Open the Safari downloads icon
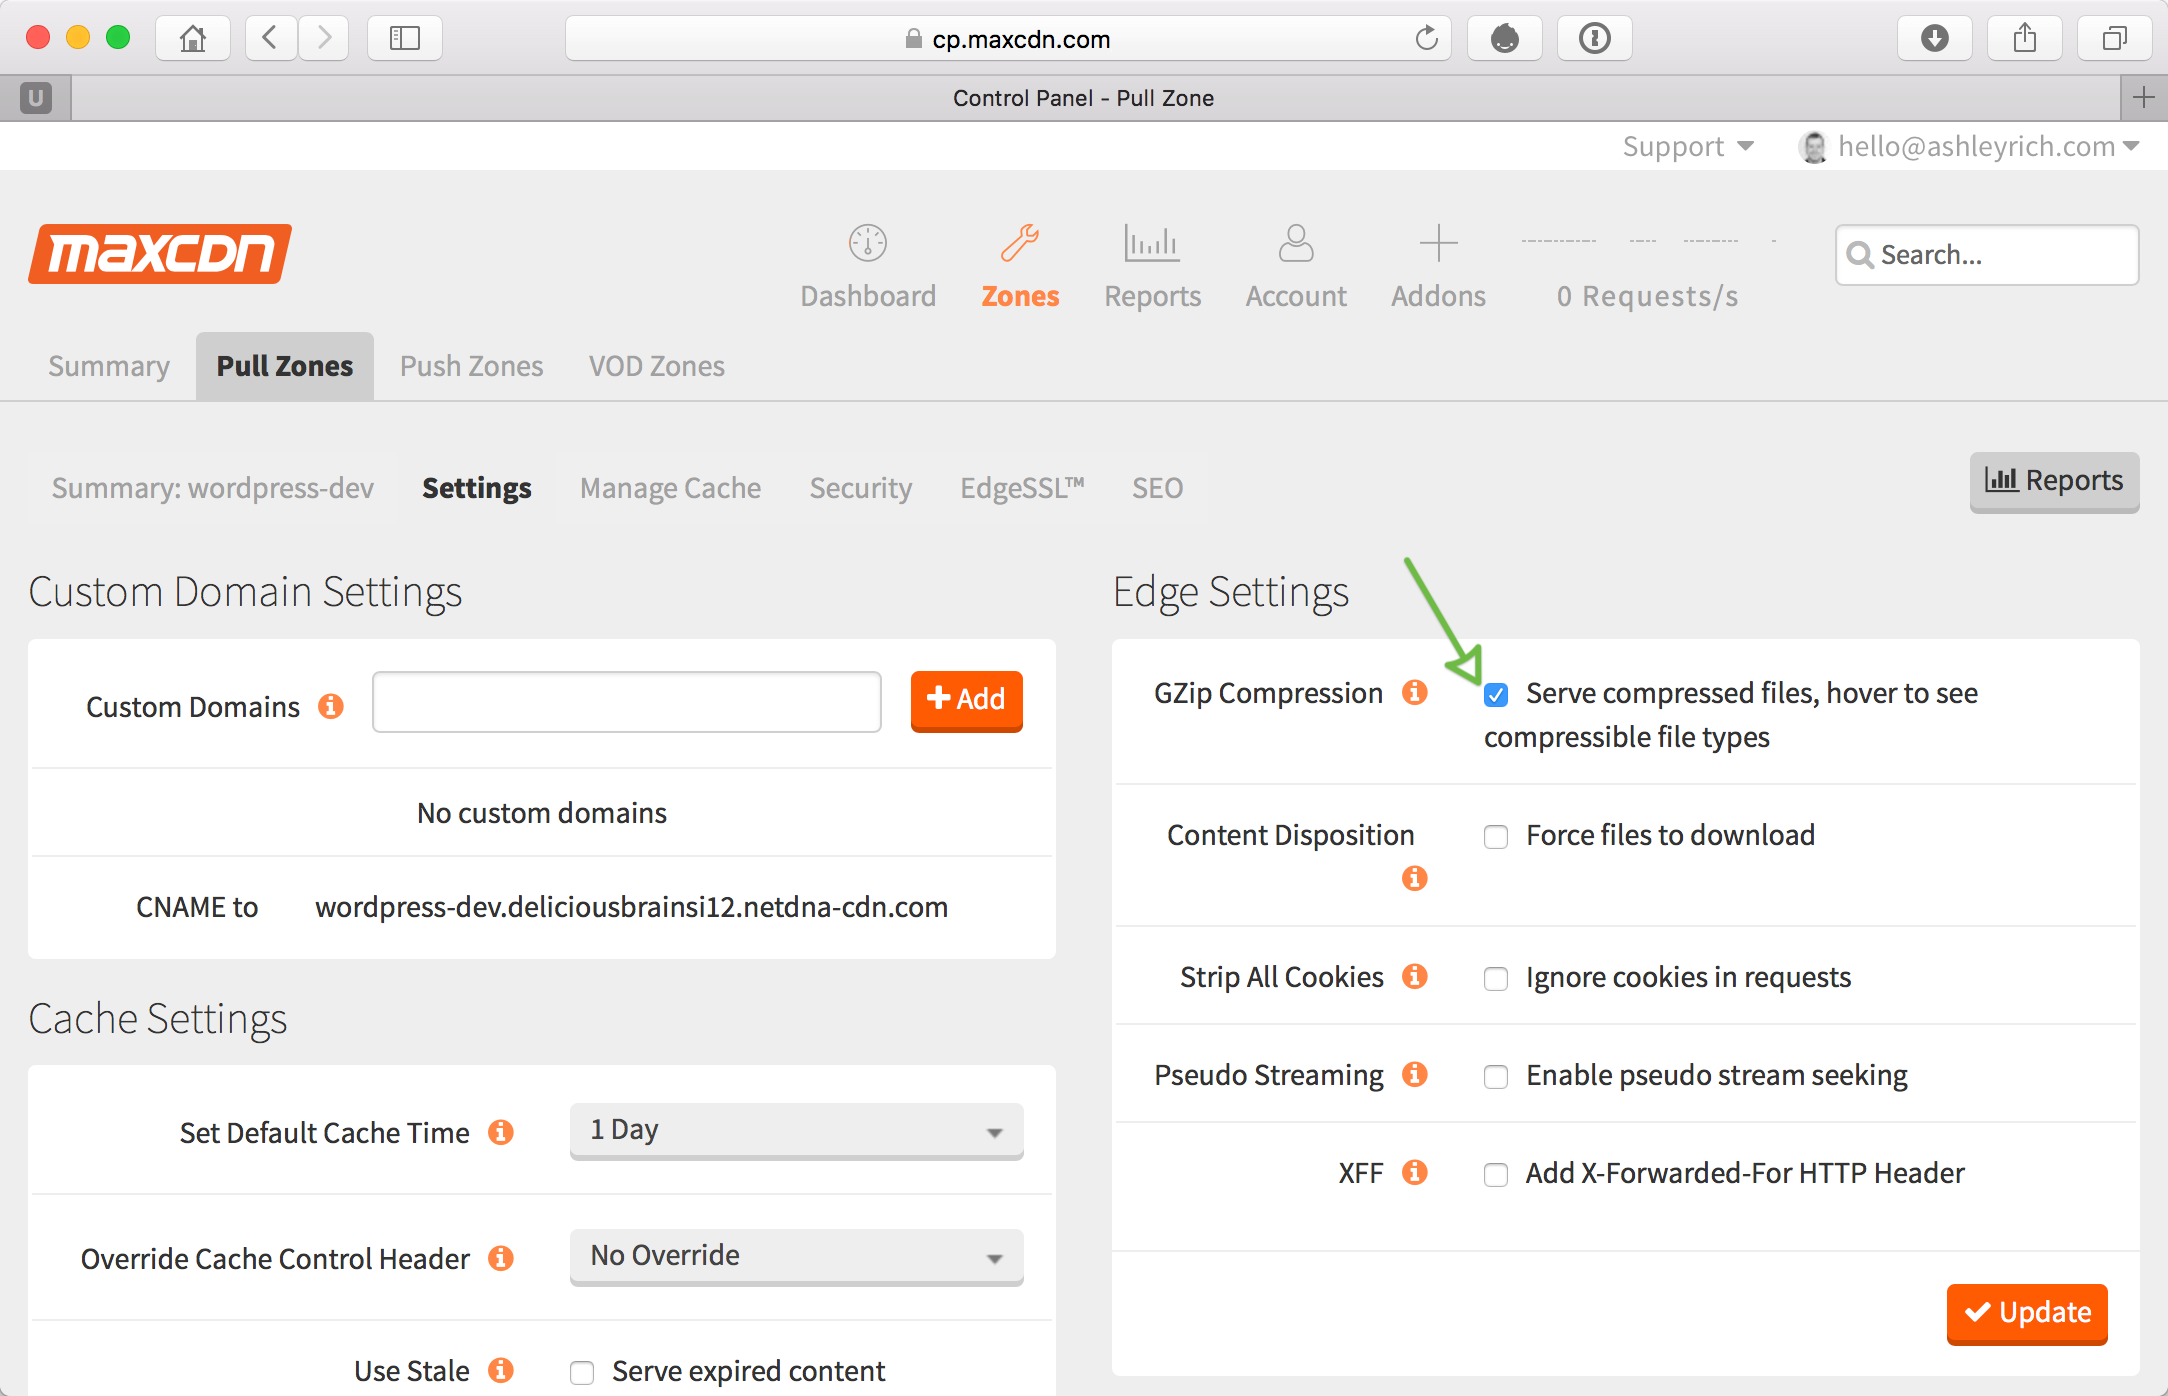The height and width of the screenshot is (1396, 2168). (x=1935, y=38)
